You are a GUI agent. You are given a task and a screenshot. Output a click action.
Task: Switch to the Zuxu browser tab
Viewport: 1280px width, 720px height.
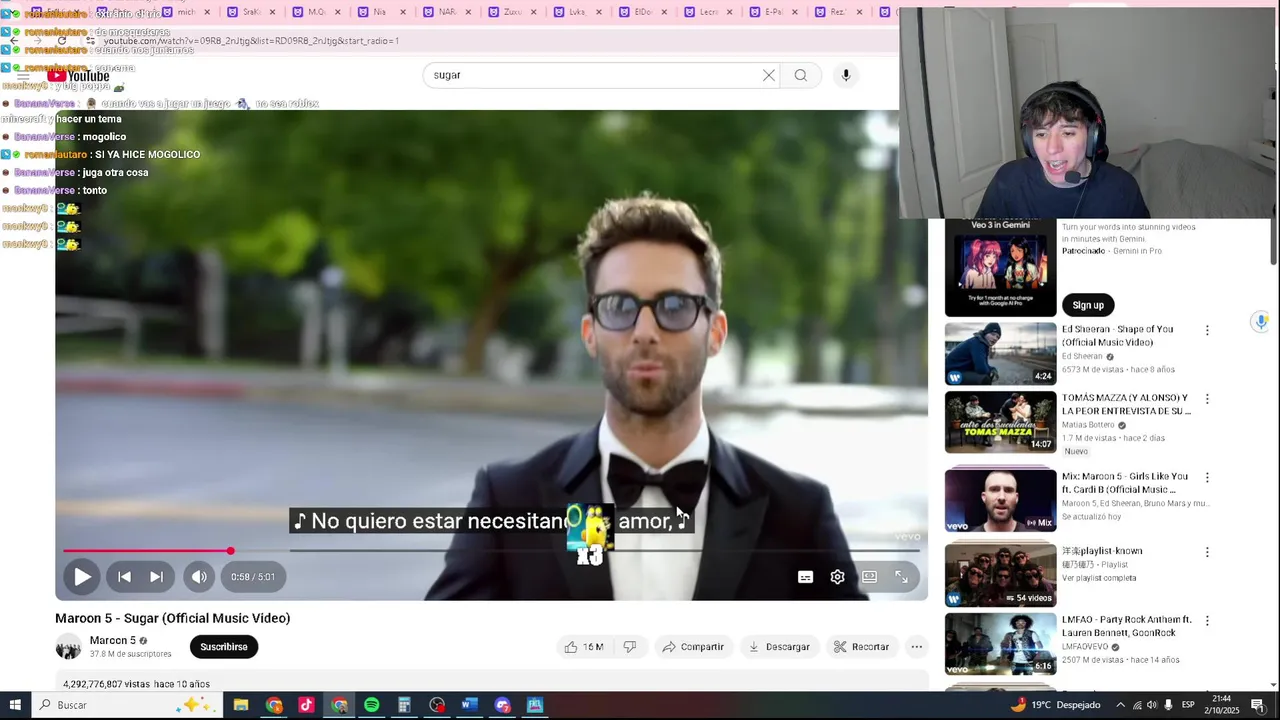512,12
